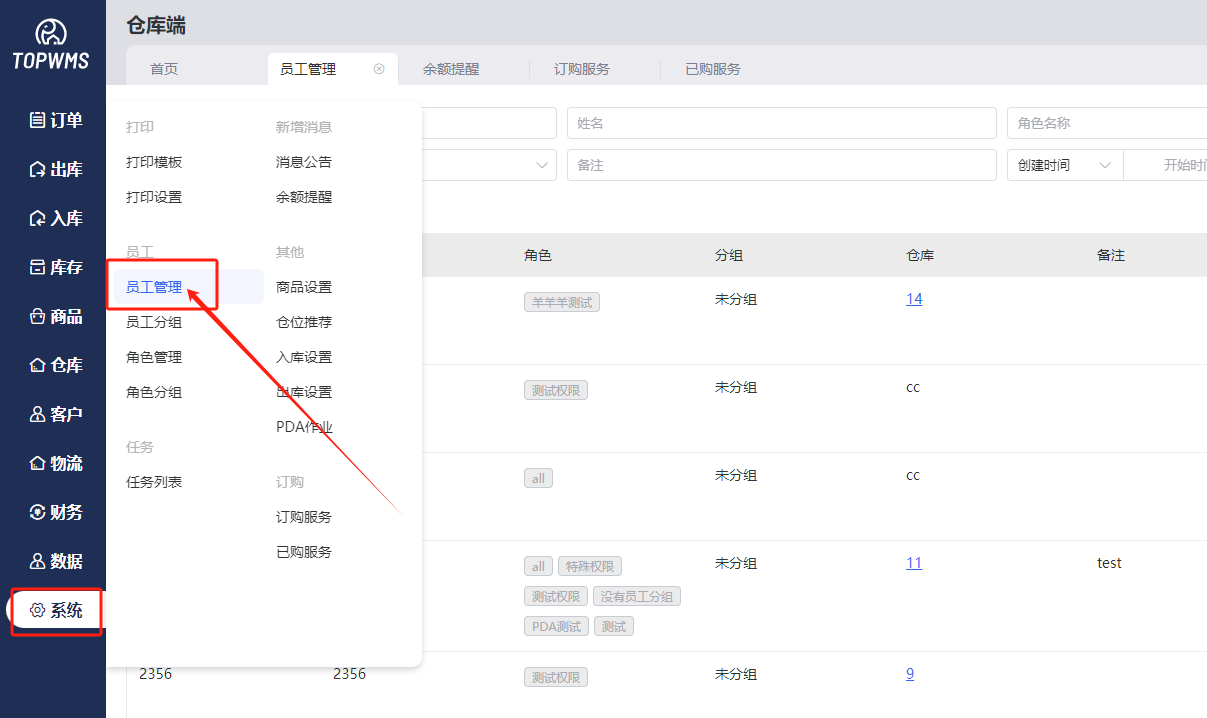Focus the 角色名称 search field
Viewport: 1207px width, 718px height.
(1107, 123)
